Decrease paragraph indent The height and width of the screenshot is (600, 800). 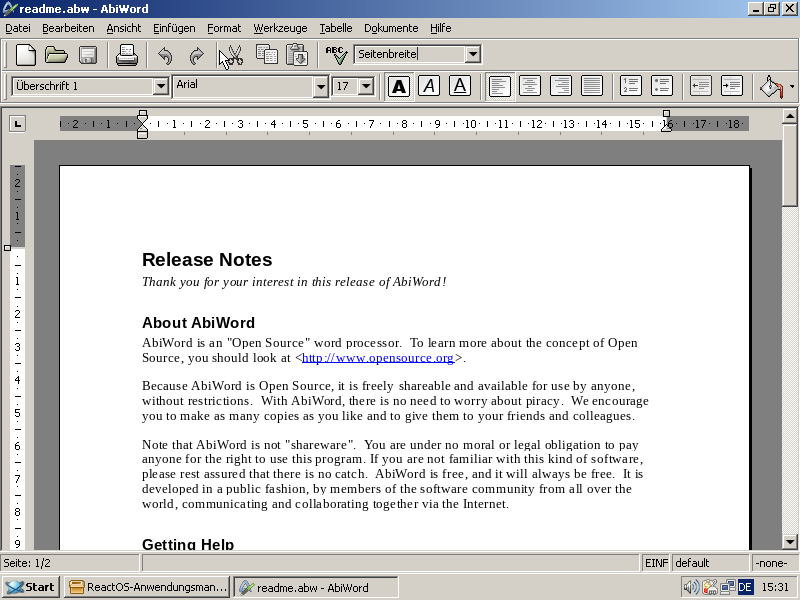click(701, 86)
